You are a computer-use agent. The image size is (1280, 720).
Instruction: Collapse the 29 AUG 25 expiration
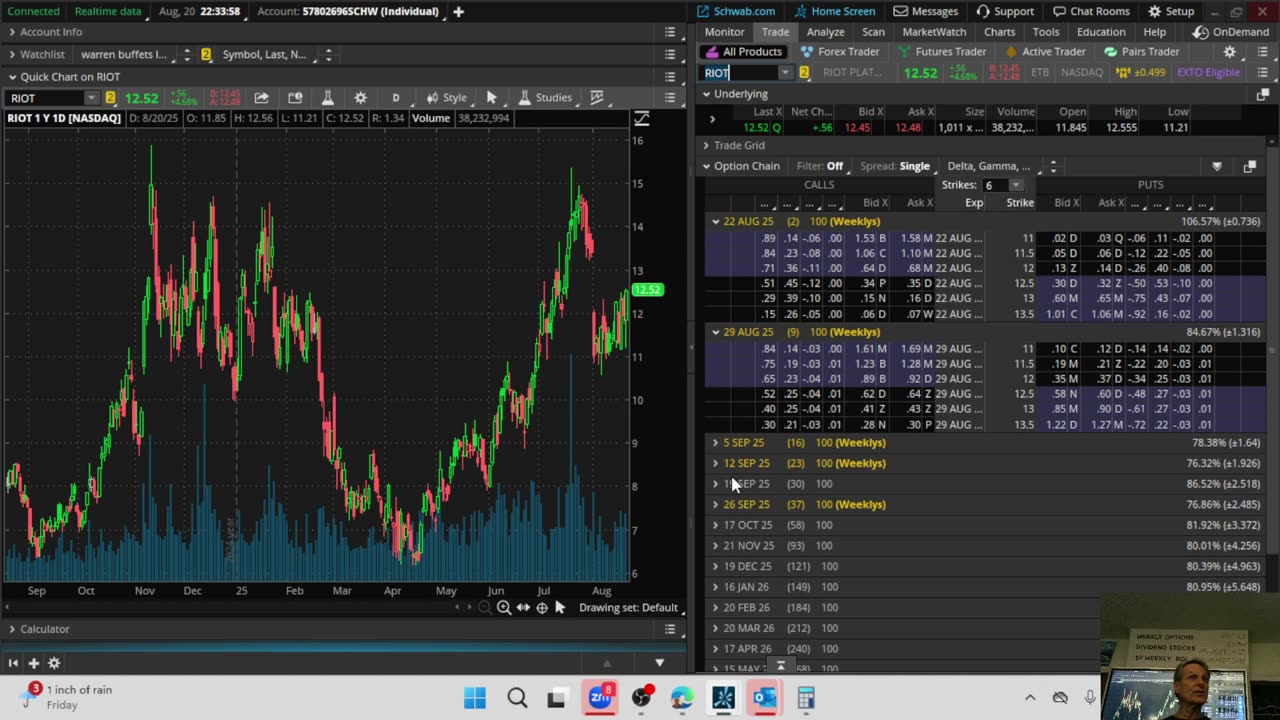715,332
